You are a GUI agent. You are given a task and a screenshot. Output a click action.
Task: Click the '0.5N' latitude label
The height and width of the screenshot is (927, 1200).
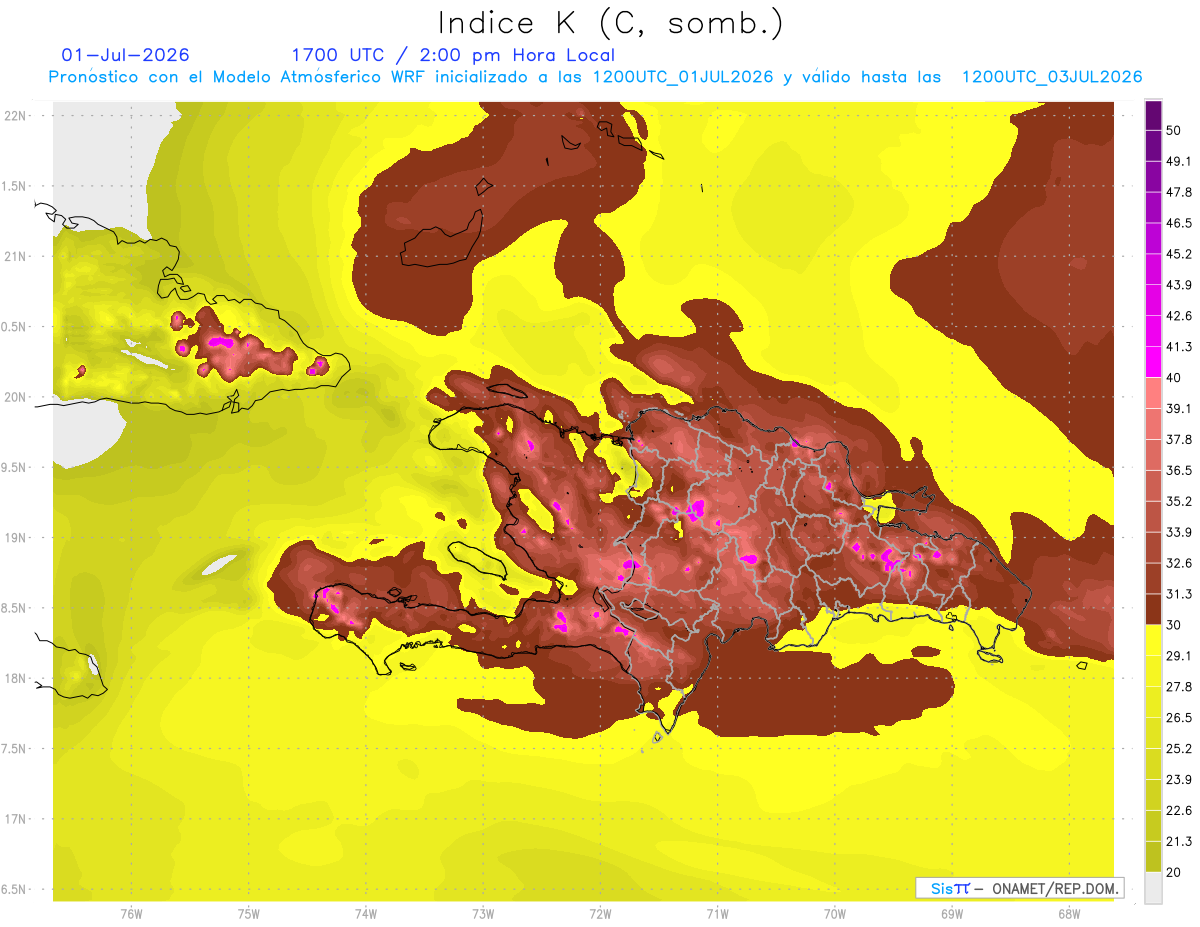[x=15, y=327]
